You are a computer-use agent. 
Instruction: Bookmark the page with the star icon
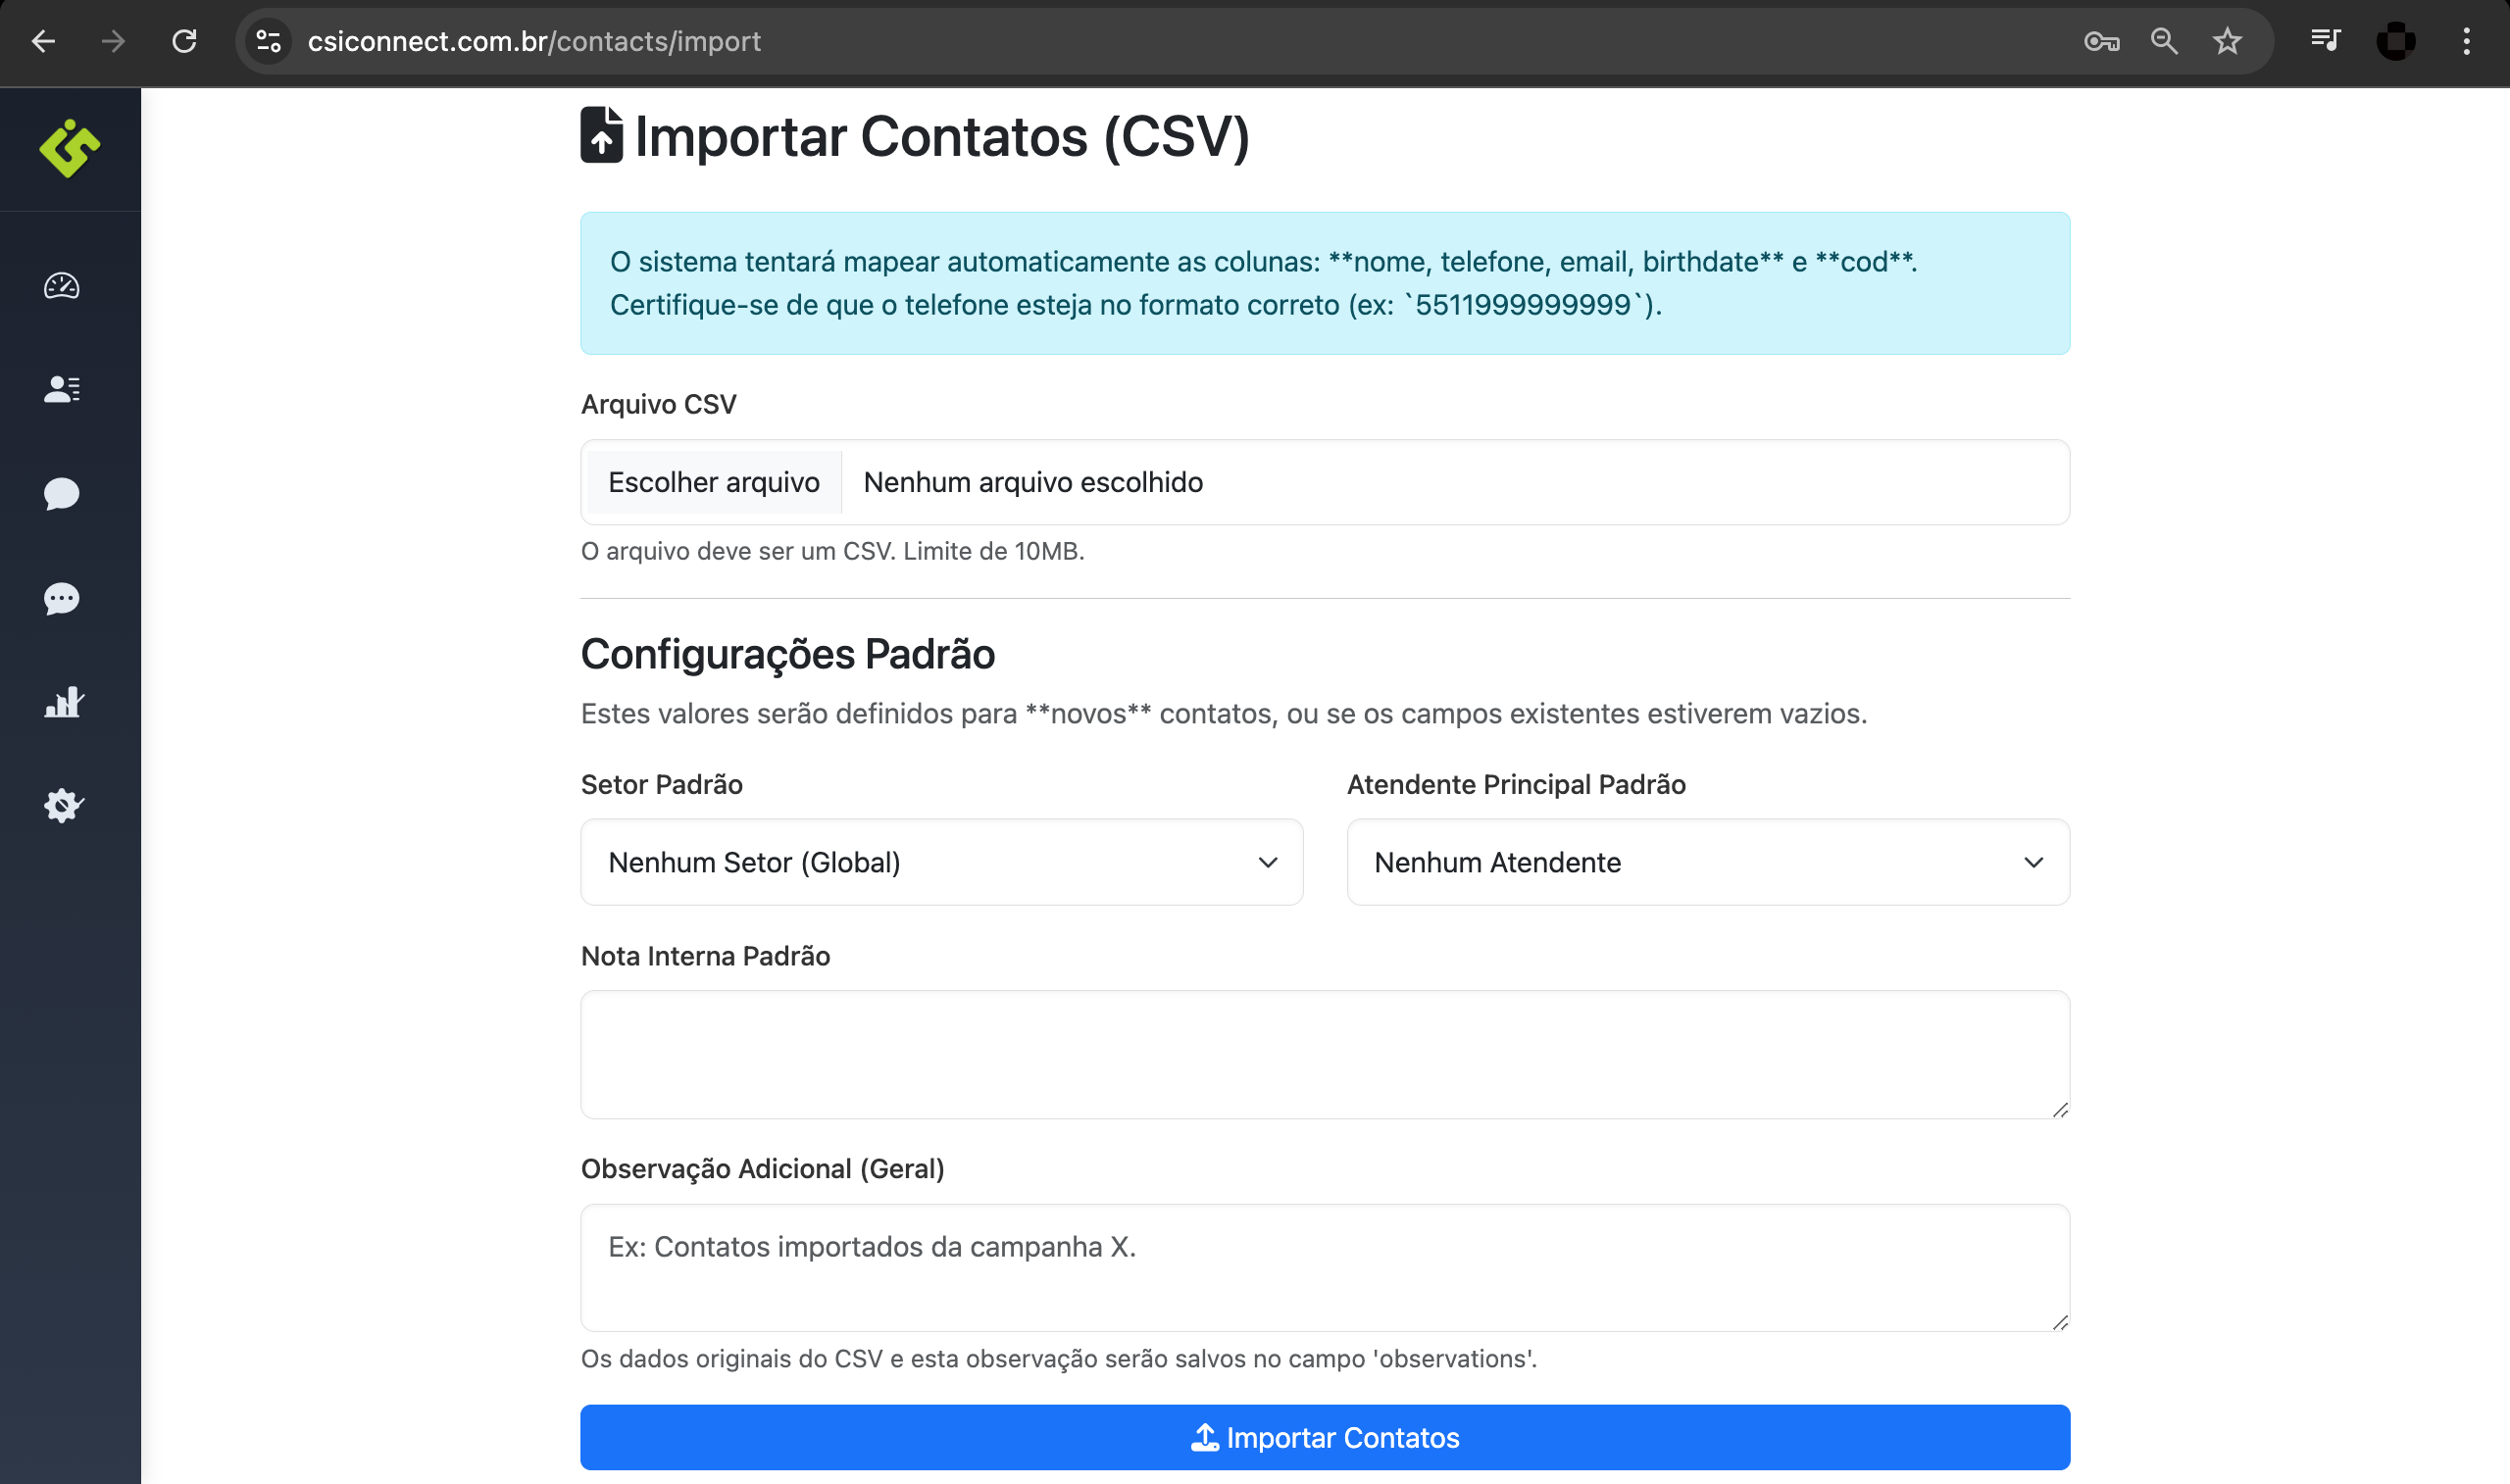2227,41
